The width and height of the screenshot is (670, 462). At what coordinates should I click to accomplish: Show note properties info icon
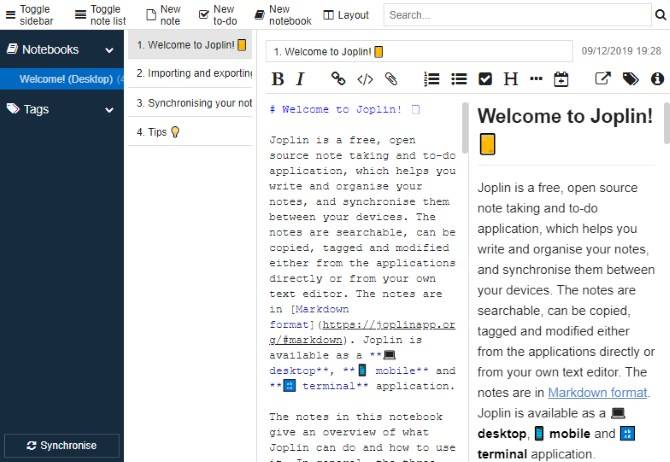tap(657, 79)
